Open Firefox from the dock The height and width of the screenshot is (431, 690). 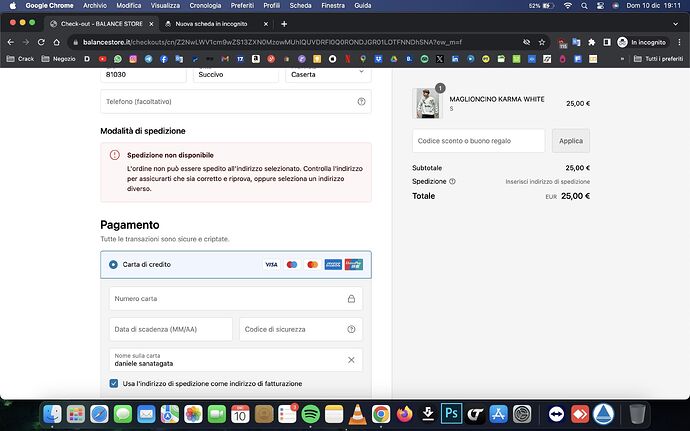(x=404, y=414)
